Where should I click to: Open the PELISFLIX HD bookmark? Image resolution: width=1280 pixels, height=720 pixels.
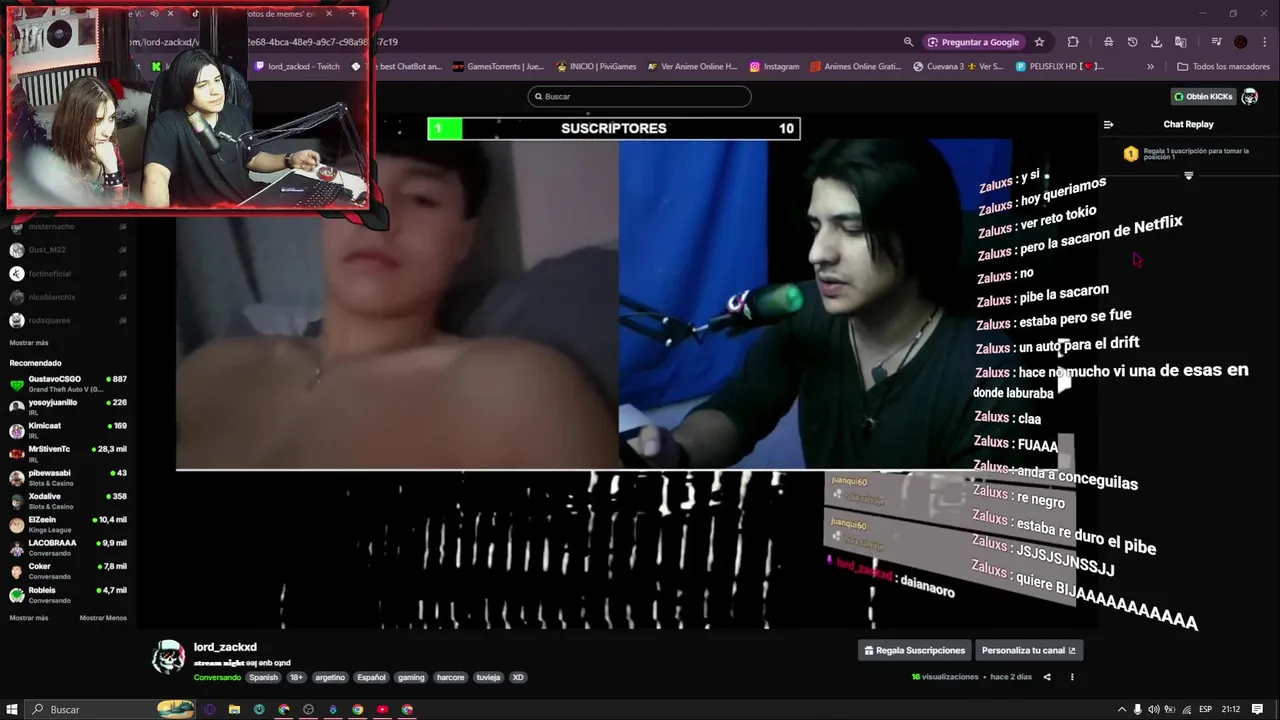1060,67
